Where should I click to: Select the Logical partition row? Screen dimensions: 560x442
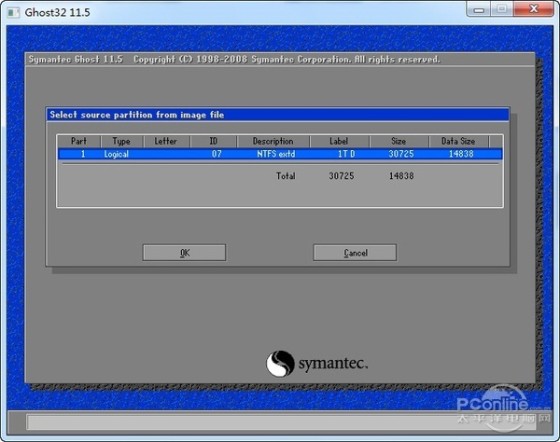[x=280, y=154]
